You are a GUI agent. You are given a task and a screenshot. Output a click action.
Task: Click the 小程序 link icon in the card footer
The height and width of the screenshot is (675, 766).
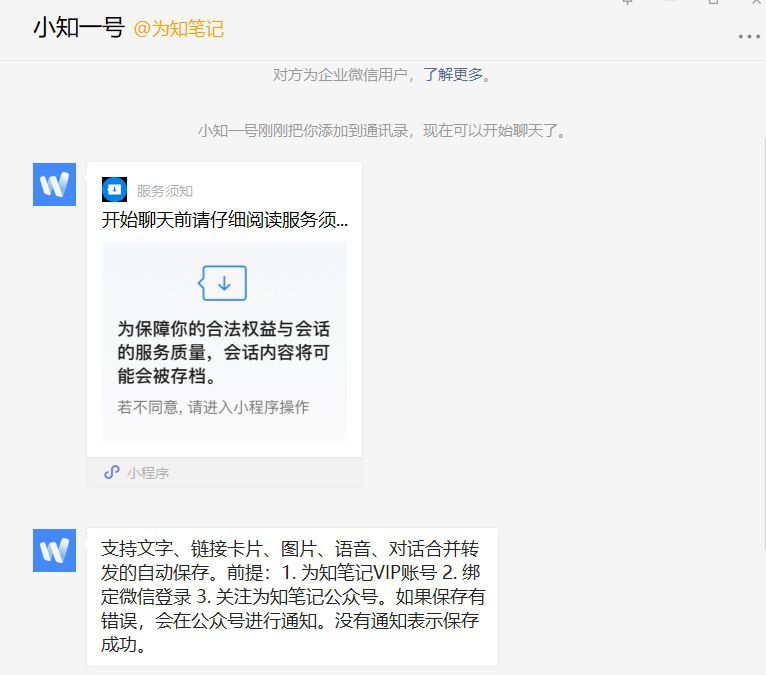112,472
